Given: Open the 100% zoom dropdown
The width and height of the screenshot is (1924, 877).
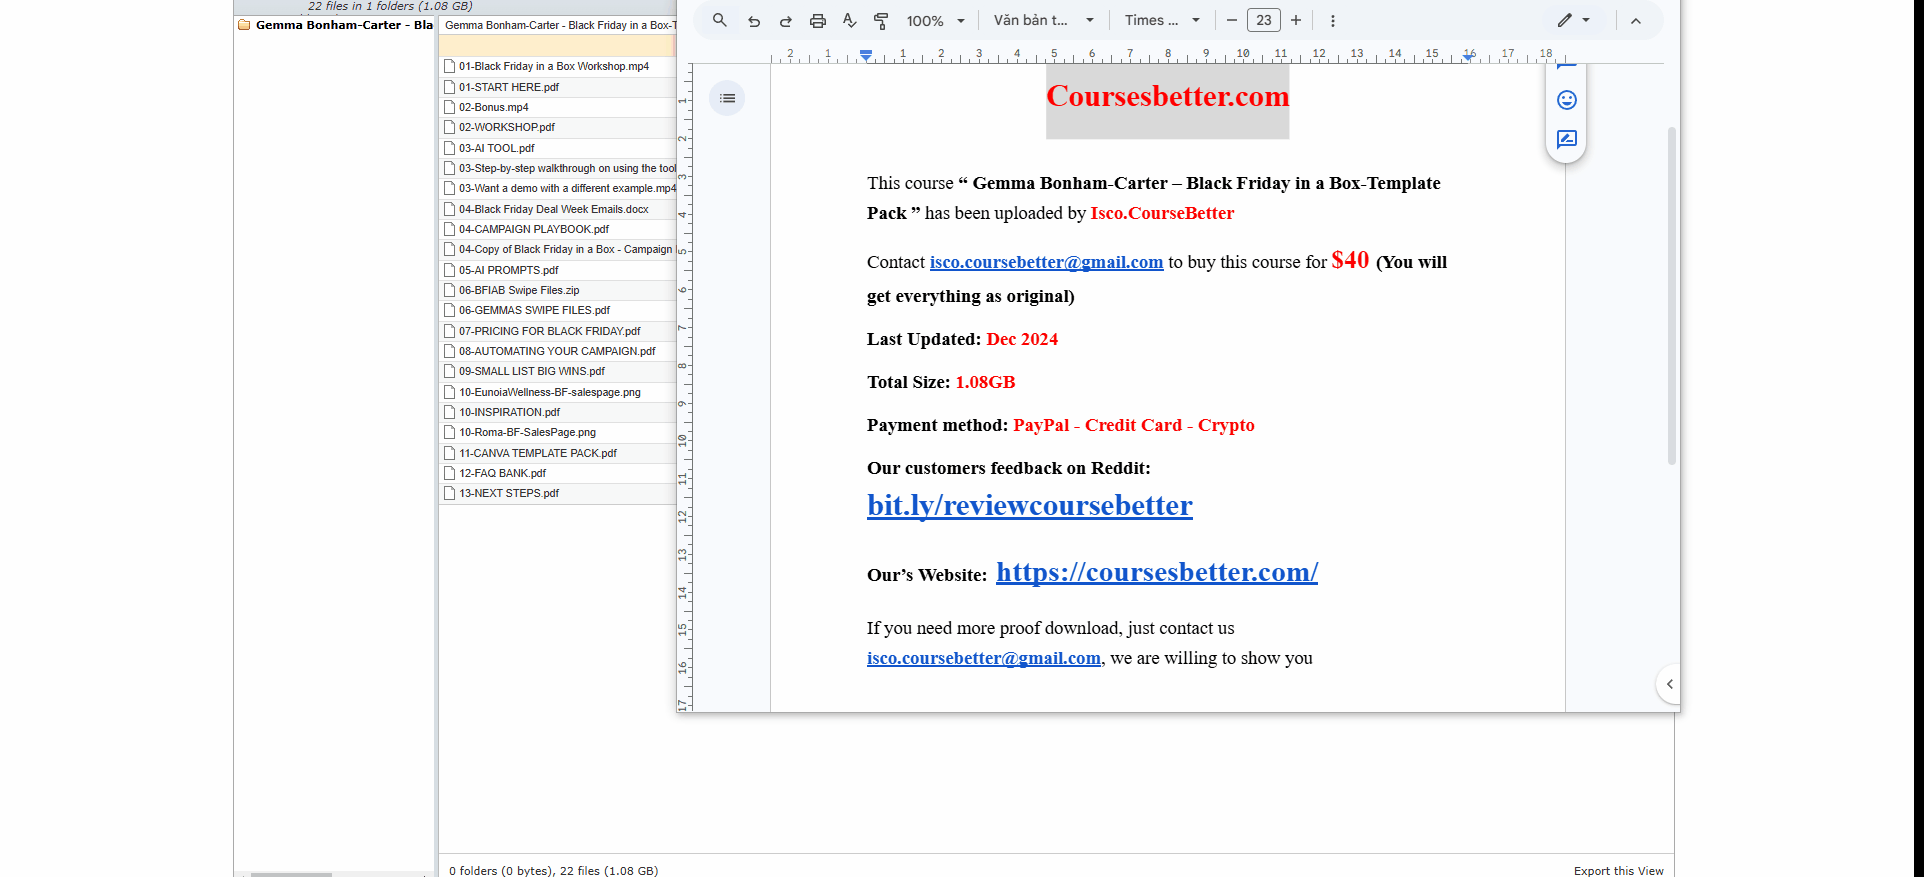Looking at the screenshot, I should (x=935, y=21).
